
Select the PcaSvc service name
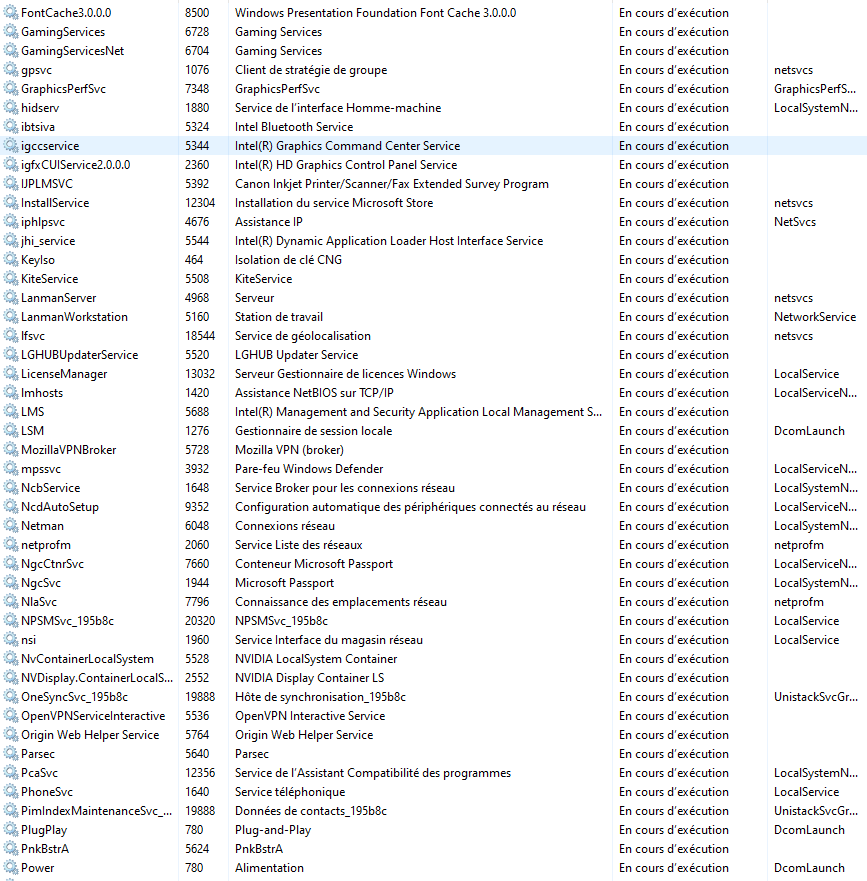tap(39, 773)
